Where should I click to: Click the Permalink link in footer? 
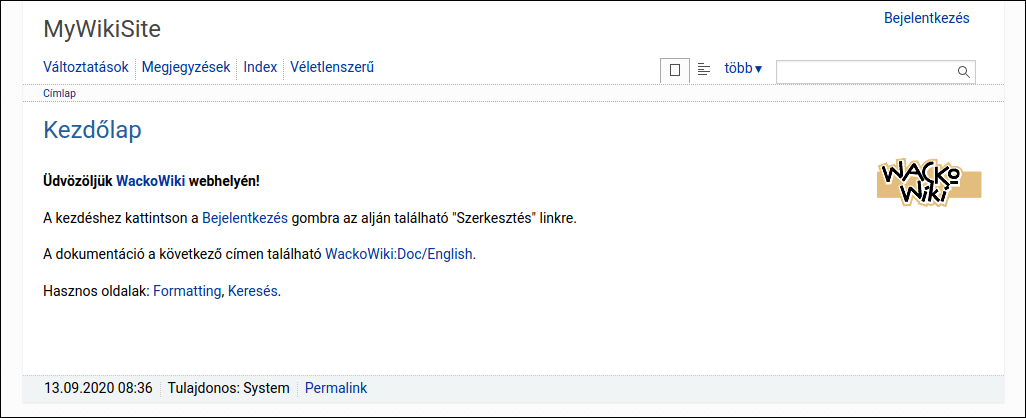click(336, 388)
